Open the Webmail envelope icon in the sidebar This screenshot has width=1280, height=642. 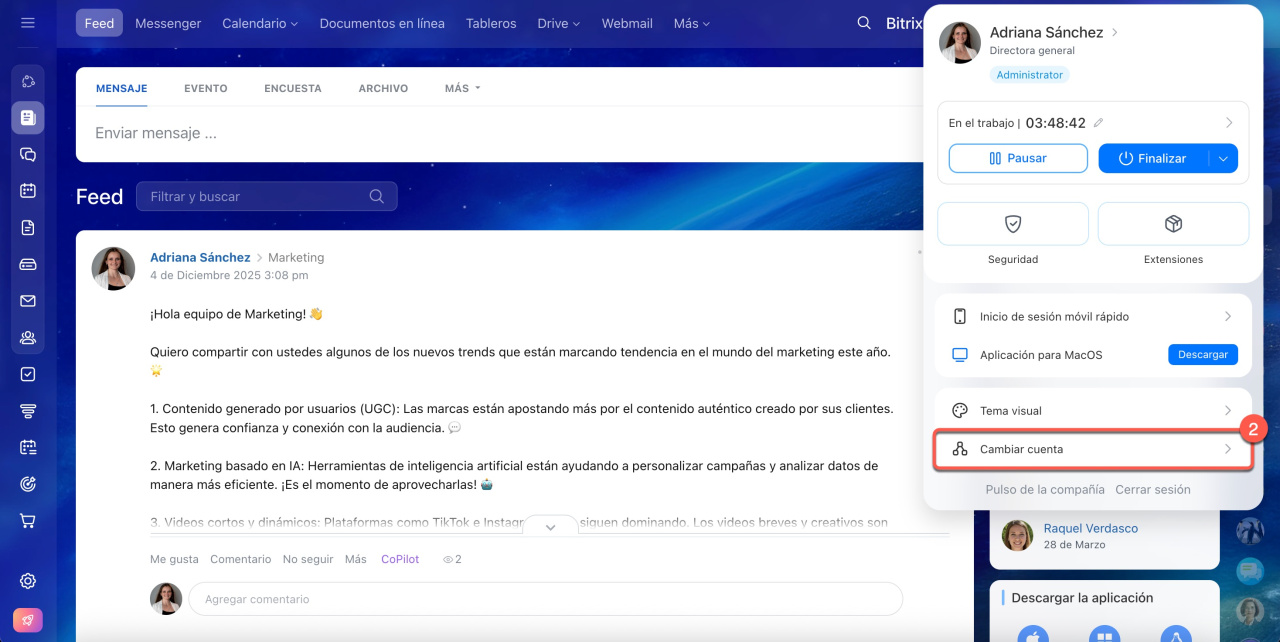click(x=28, y=301)
